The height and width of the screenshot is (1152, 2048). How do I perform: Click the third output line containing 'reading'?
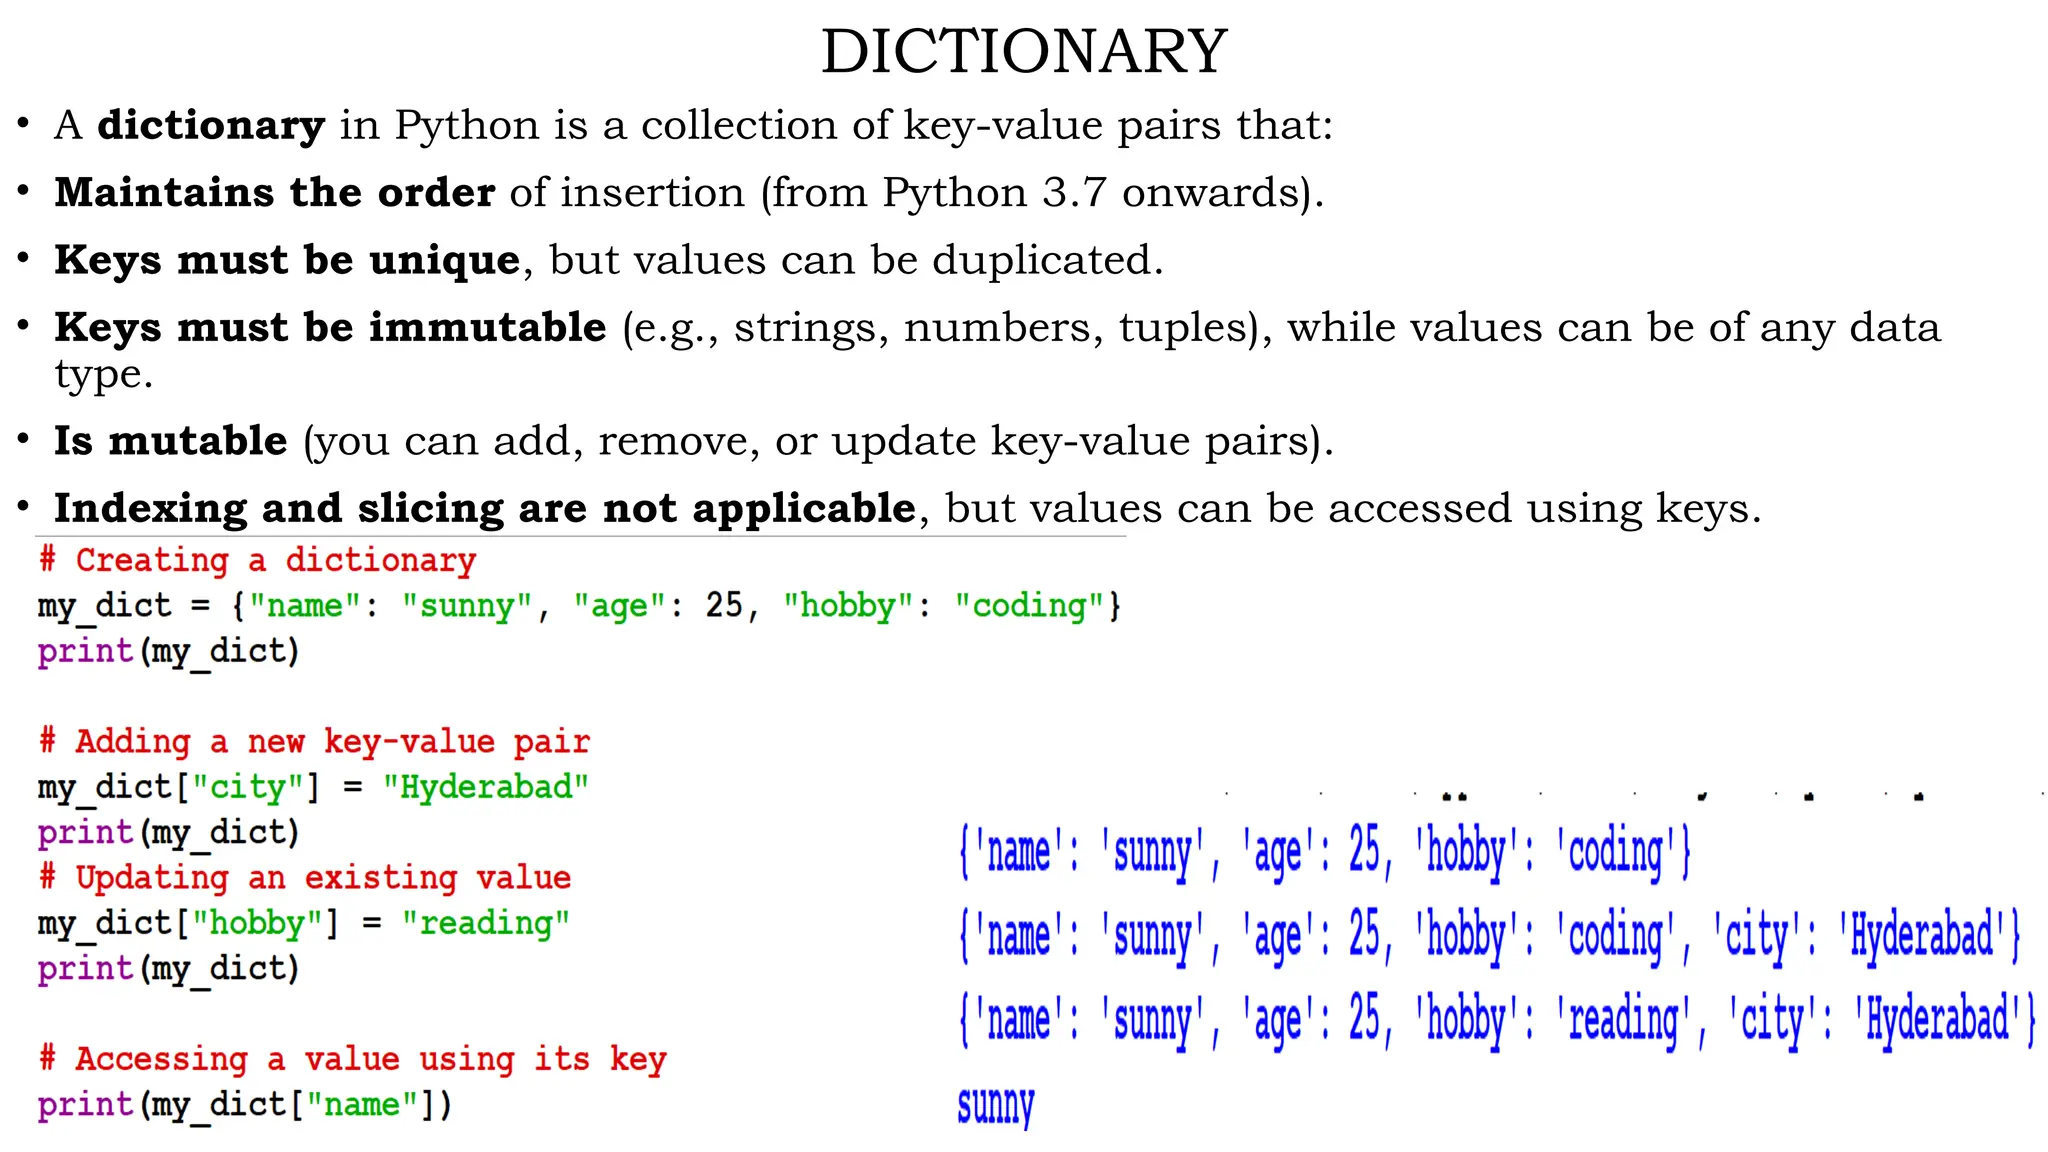coord(1497,1021)
